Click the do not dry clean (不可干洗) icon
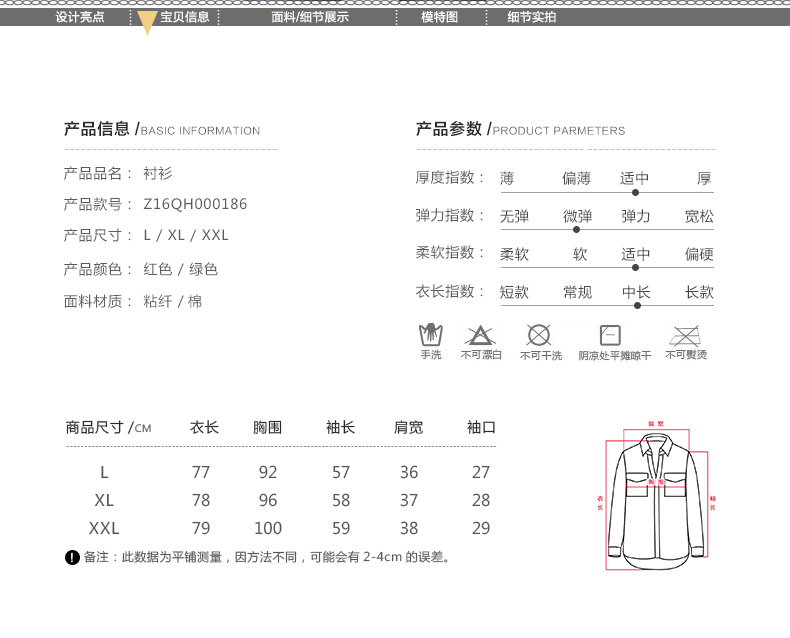 [x=539, y=335]
